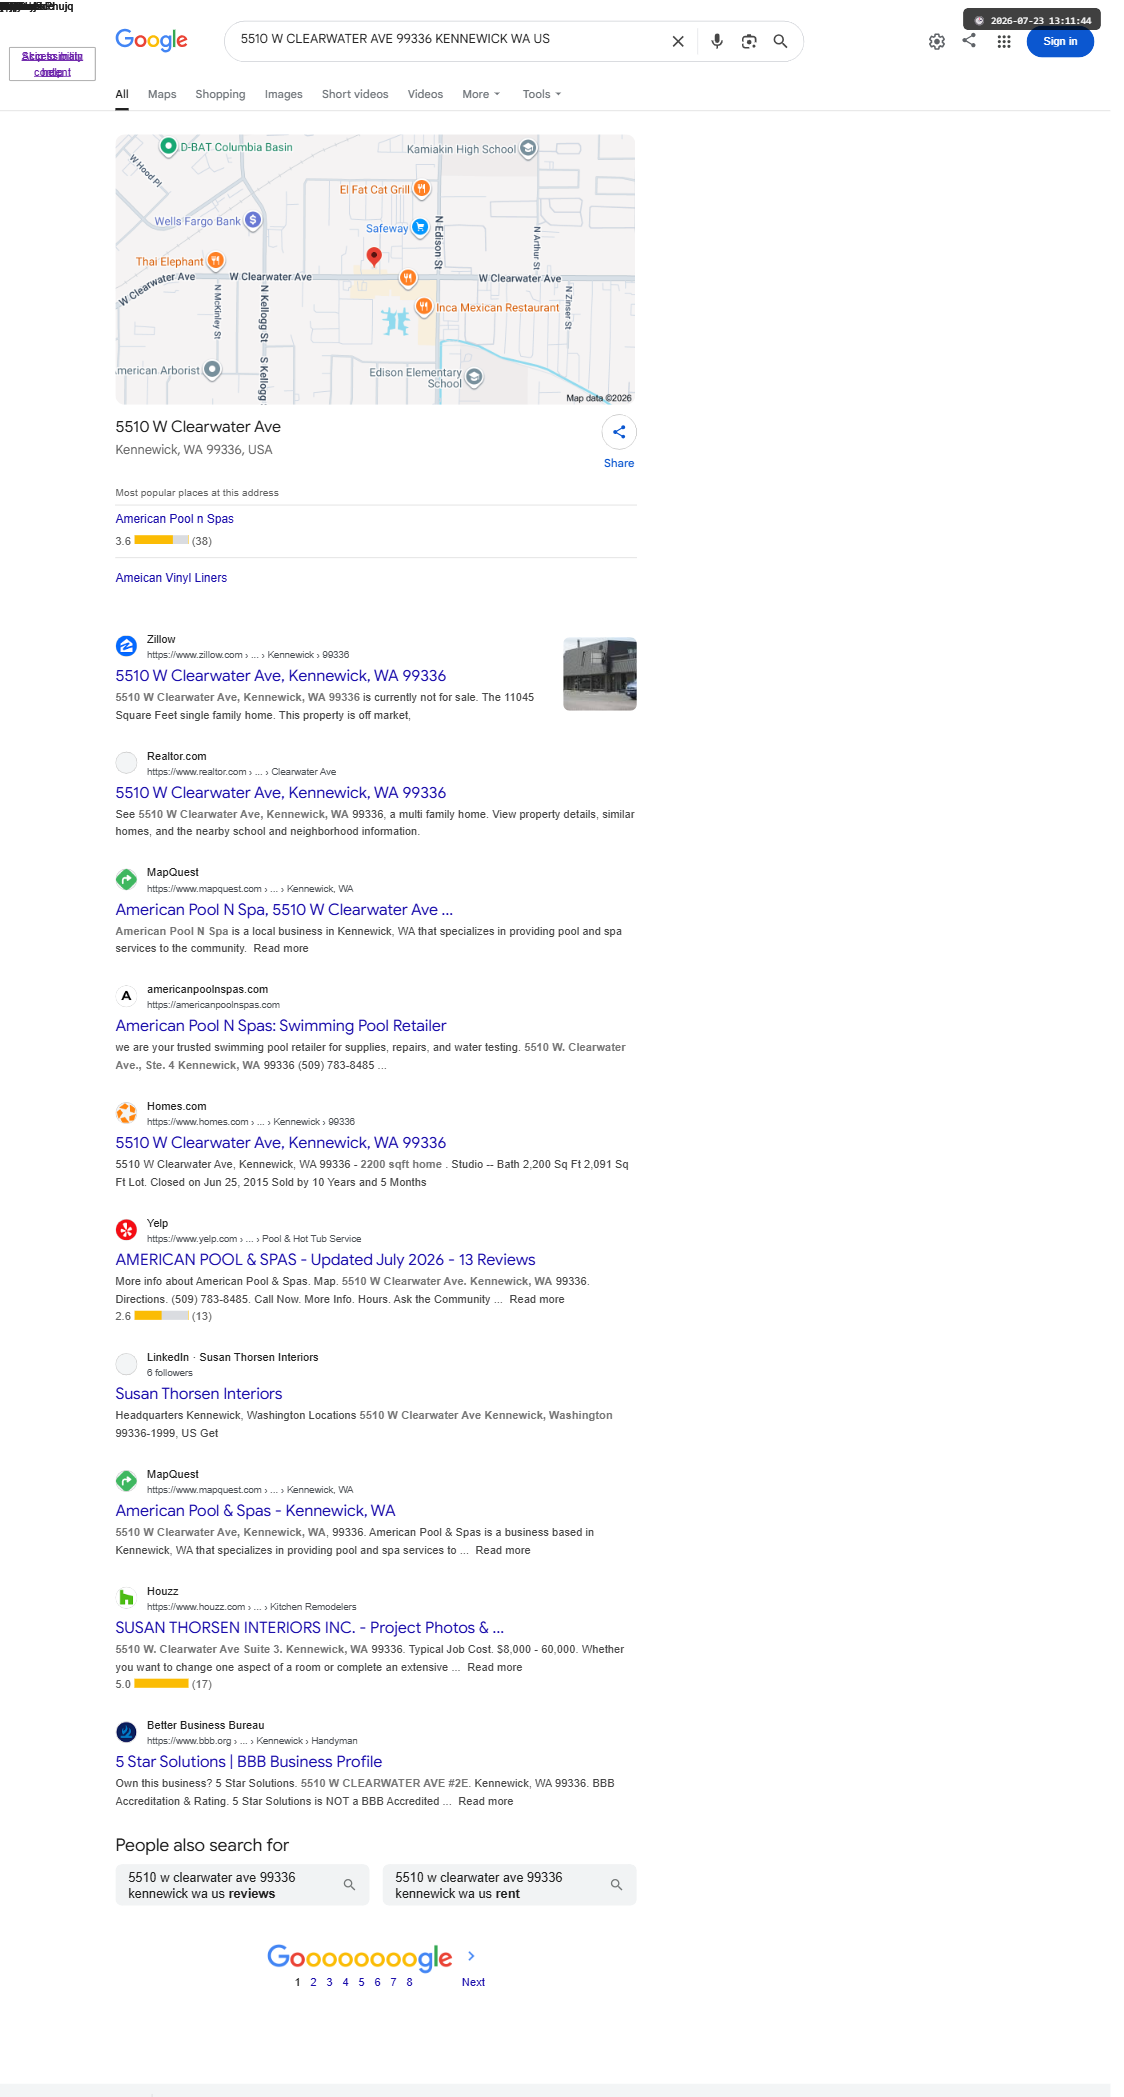
Task: Go to next page via chevron arrow
Action: click(x=471, y=1956)
